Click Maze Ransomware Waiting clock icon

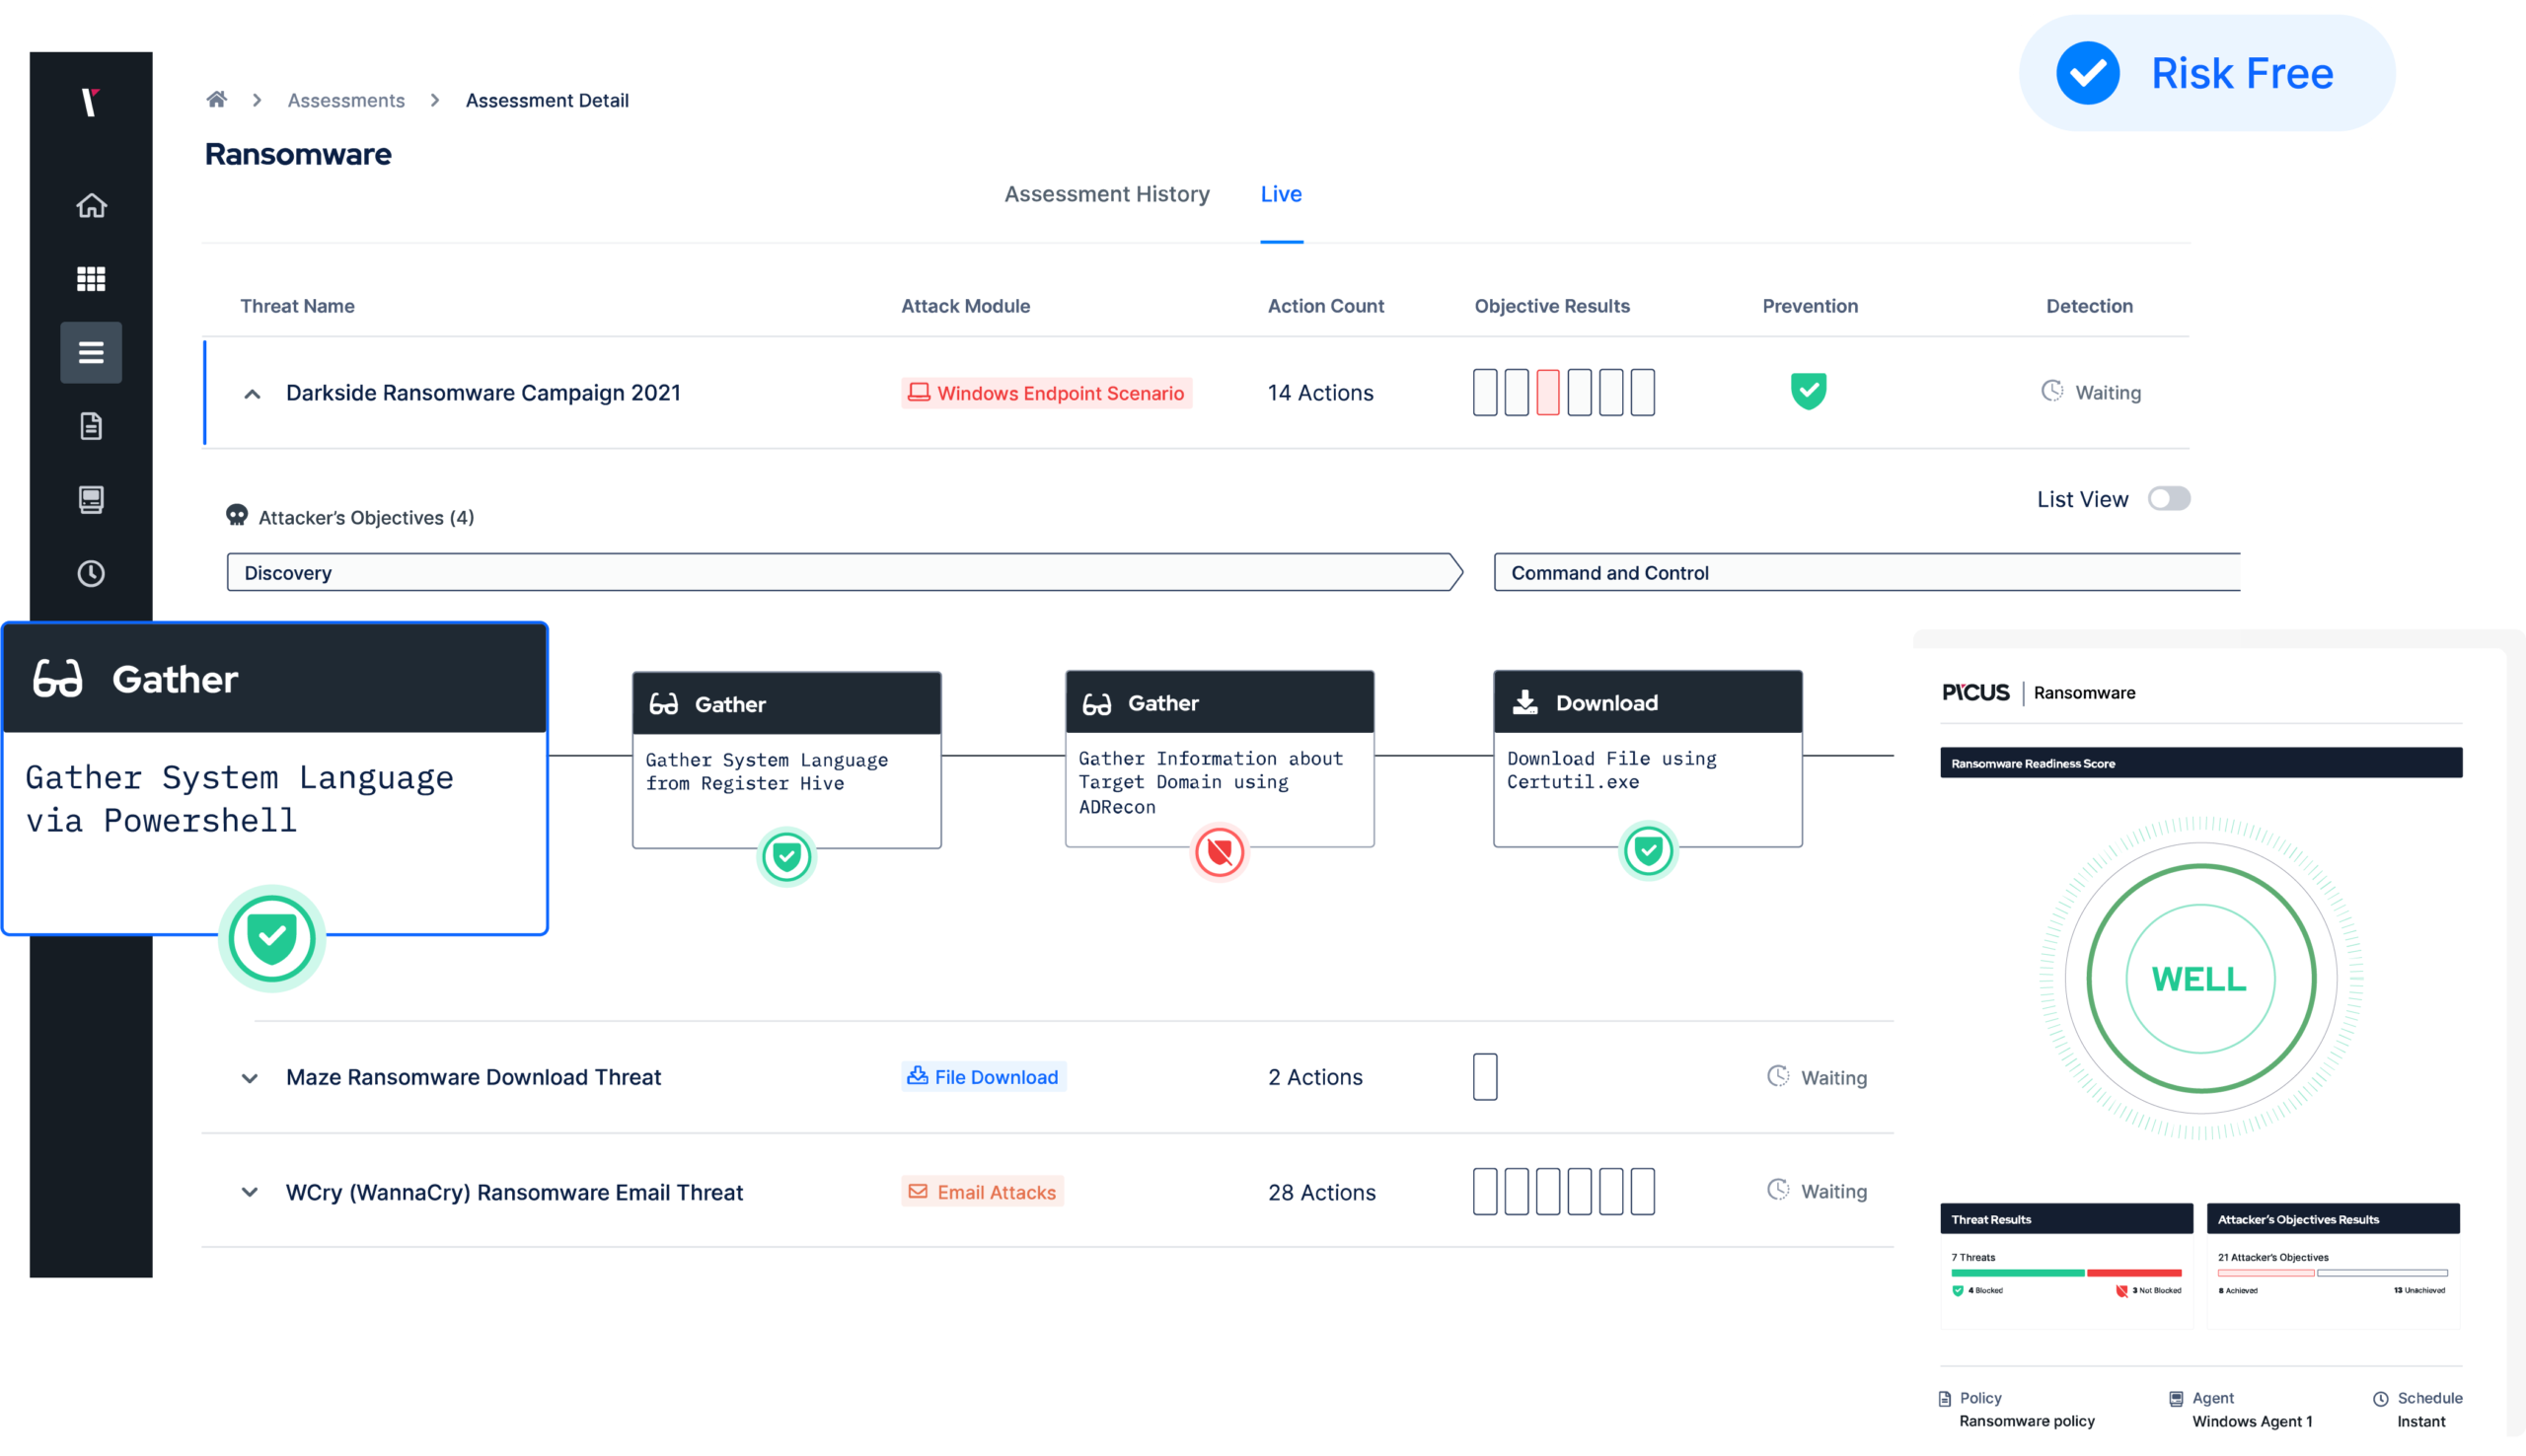click(1778, 1076)
